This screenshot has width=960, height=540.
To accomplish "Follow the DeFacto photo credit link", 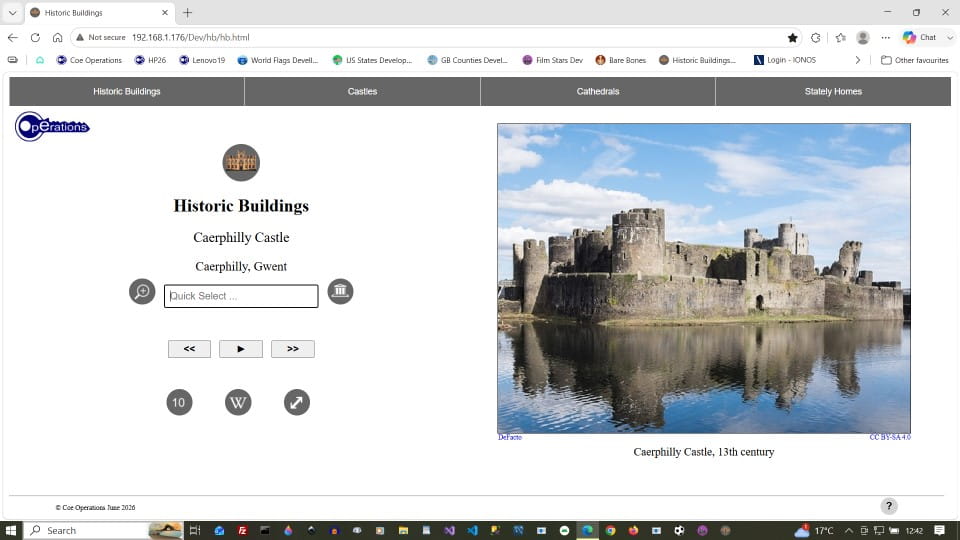I will (x=509, y=437).
